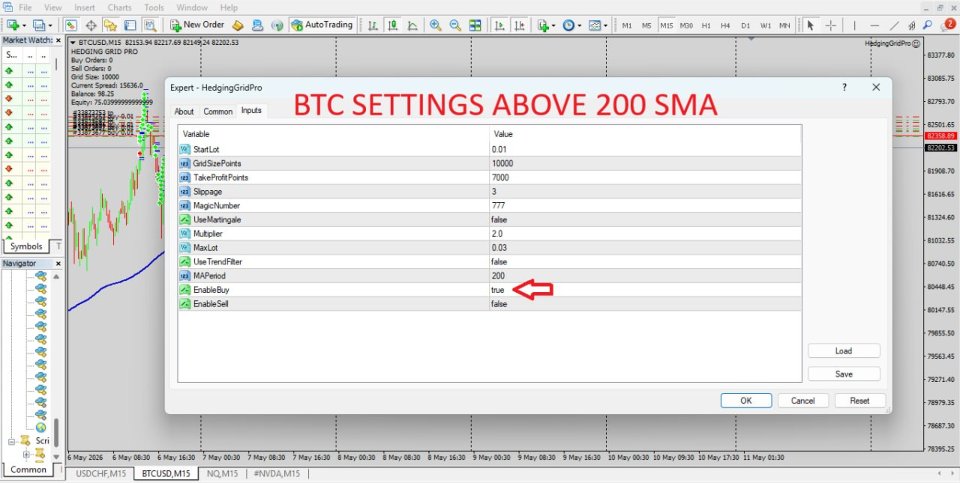Open the search magnifier in the toolbar
The height and width of the screenshot is (483, 960).
coord(929,25)
